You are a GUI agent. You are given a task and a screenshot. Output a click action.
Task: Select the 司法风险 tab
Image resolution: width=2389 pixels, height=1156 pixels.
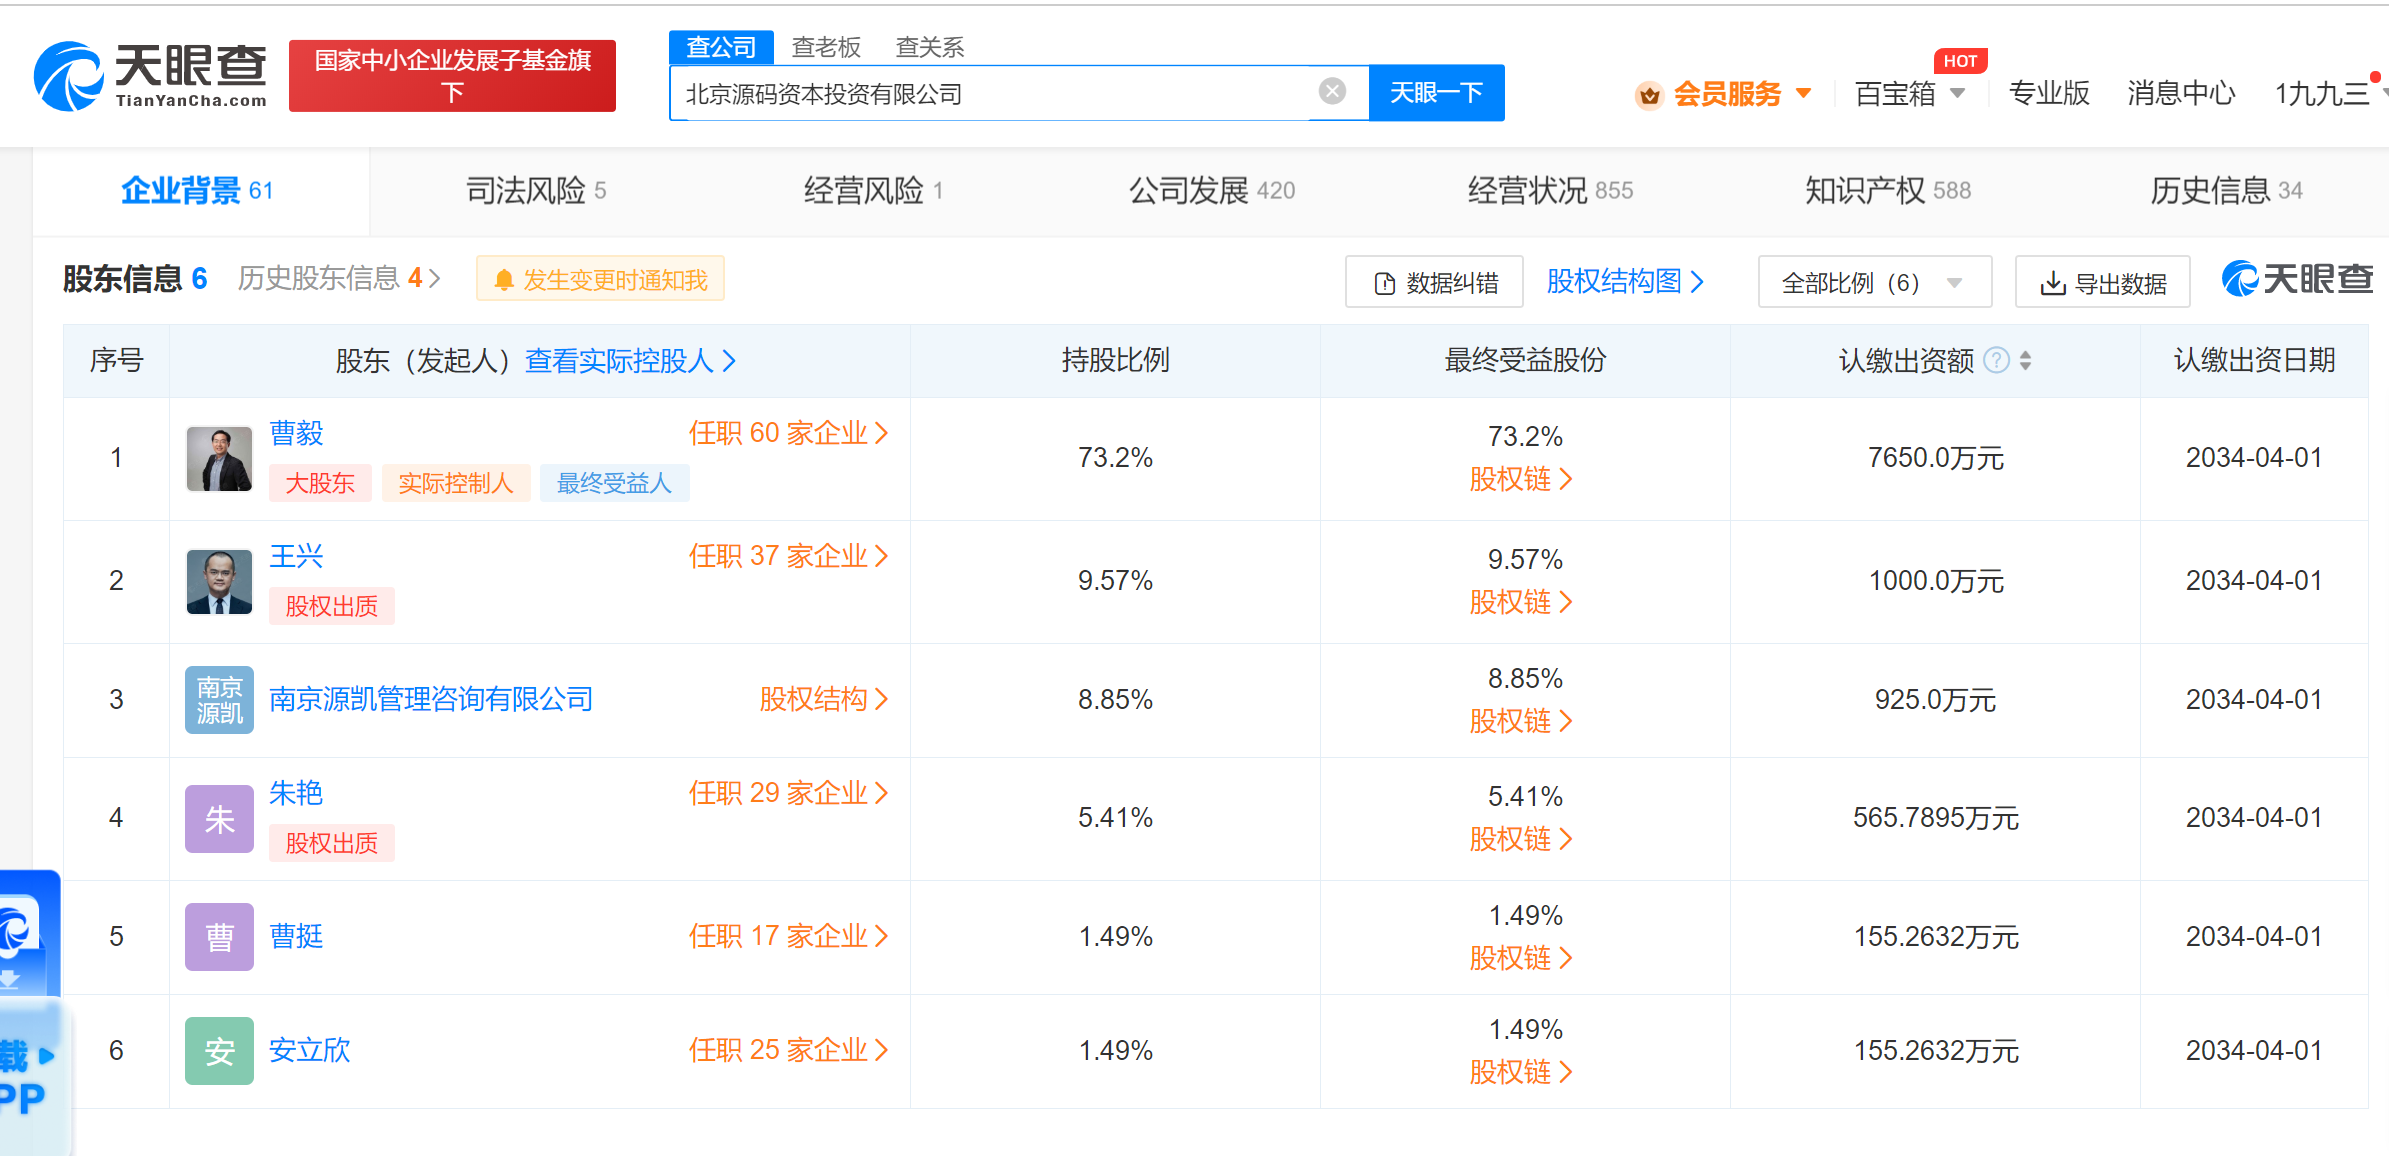point(536,190)
